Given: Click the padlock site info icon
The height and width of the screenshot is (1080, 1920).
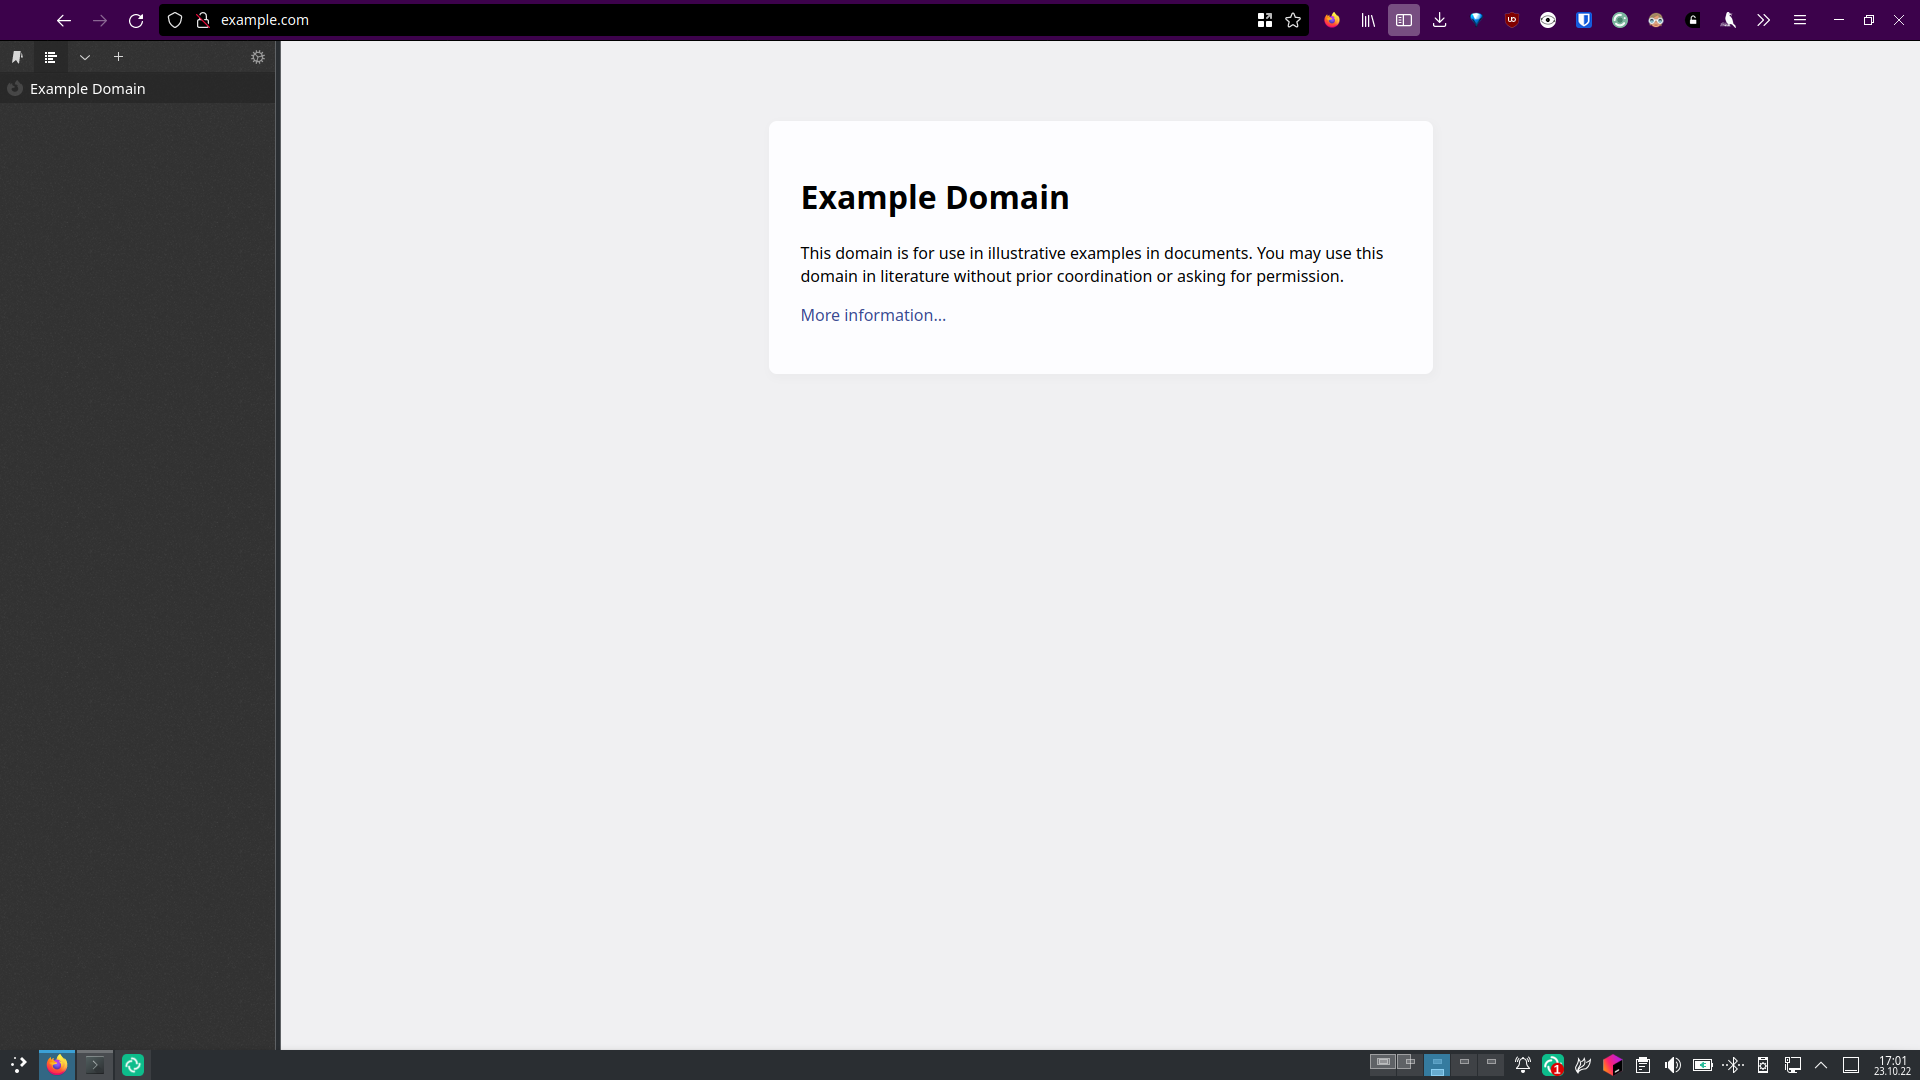Looking at the screenshot, I should click(203, 20).
